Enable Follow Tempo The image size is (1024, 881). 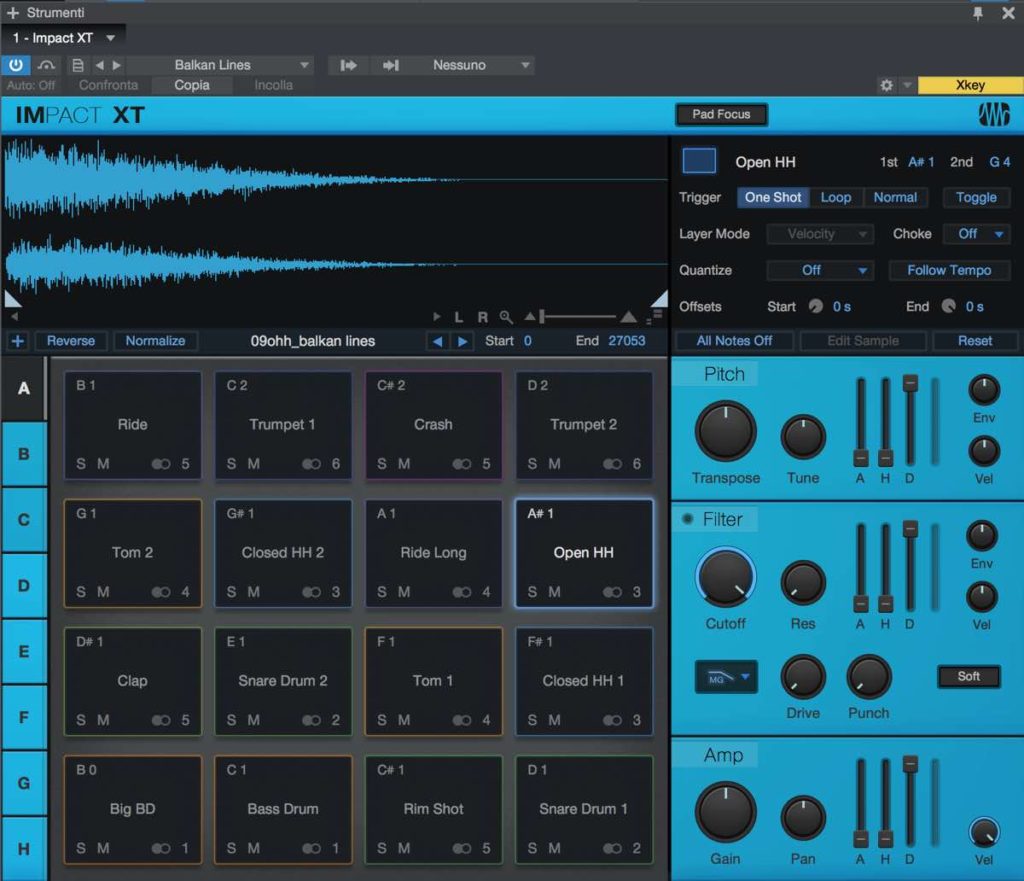click(949, 270)
